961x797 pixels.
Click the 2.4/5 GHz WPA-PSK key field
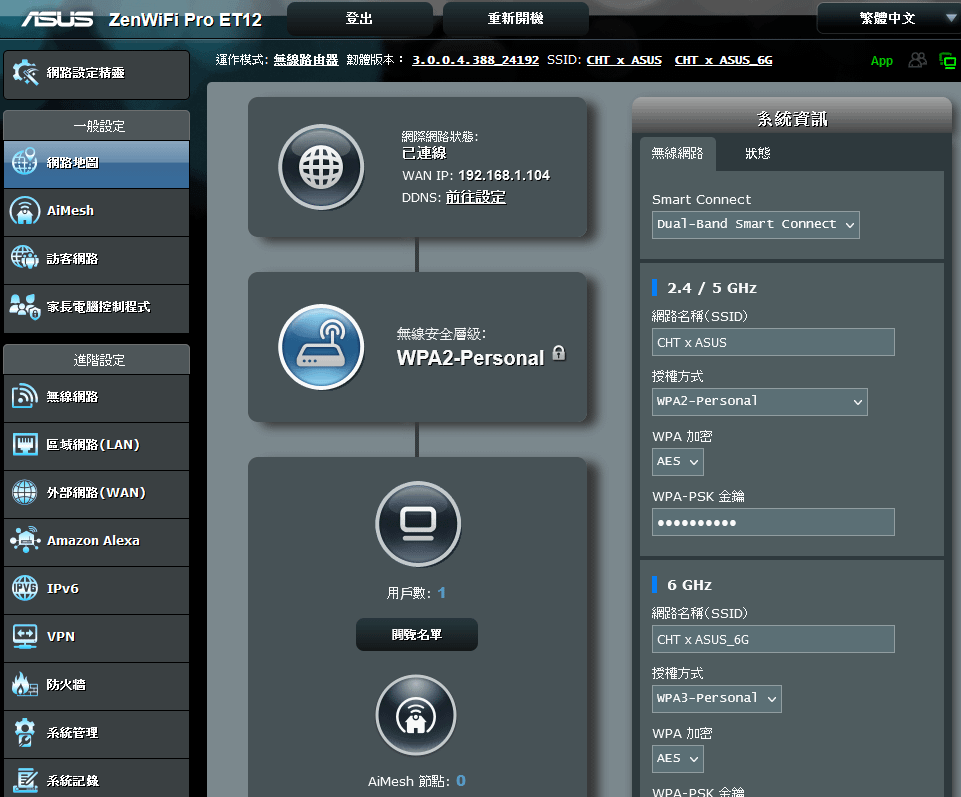coord(773,522)
